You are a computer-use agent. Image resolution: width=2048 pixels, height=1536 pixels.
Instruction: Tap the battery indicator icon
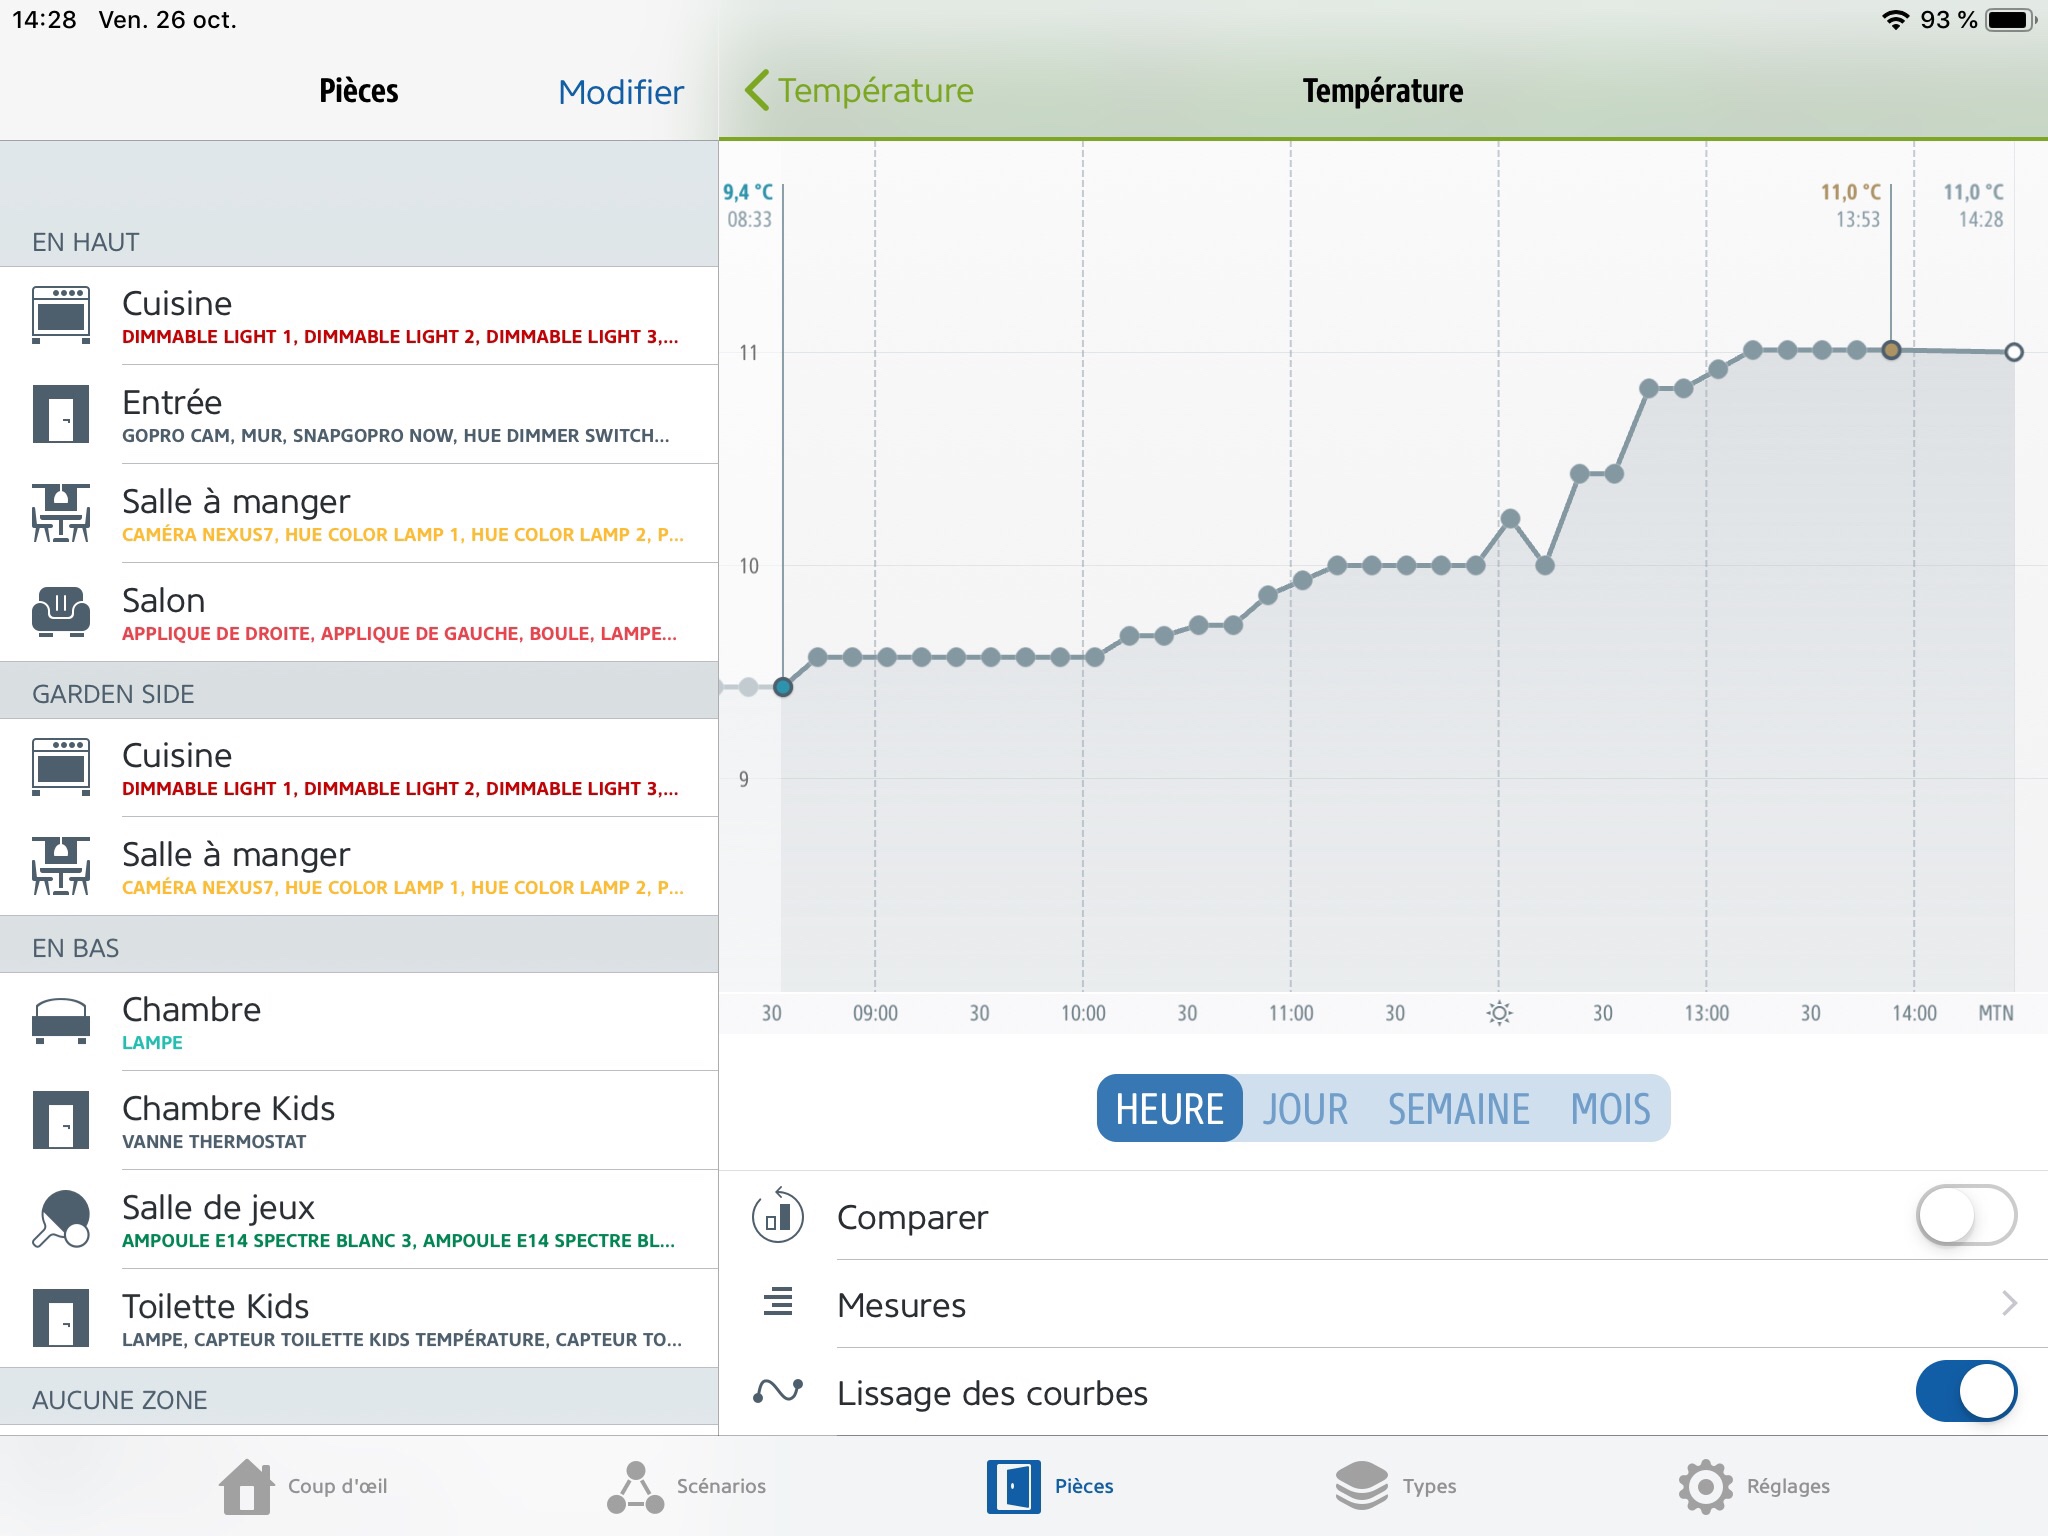click(2011, 20)
